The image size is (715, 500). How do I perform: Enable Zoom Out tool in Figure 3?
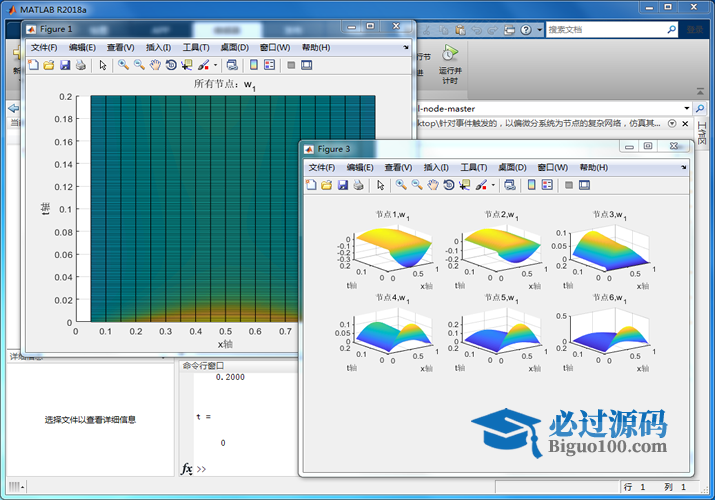417,185
